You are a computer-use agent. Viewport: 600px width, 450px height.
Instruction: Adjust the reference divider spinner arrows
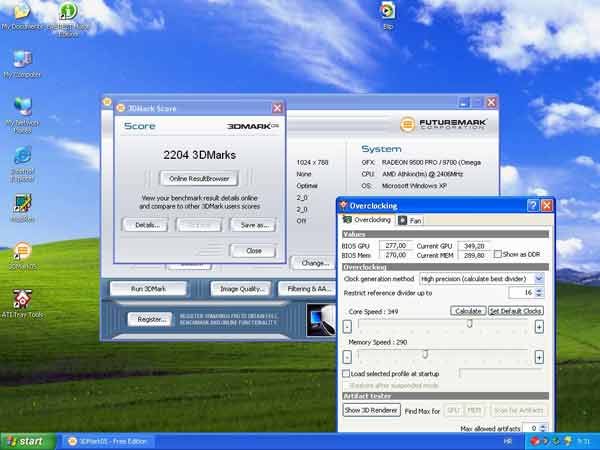click(x=541, y=293)
